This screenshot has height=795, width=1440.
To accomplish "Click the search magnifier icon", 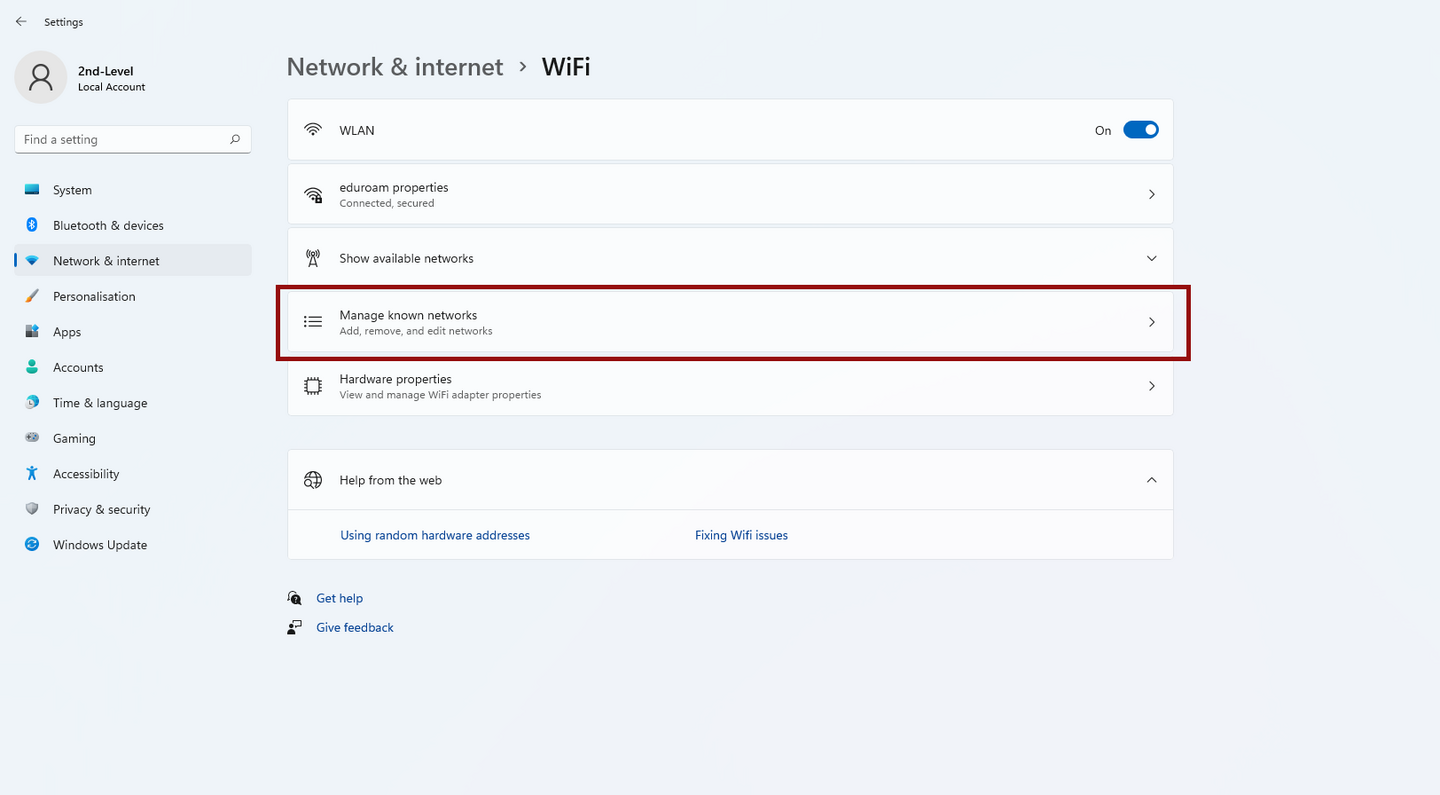I will tap(235, 139).
